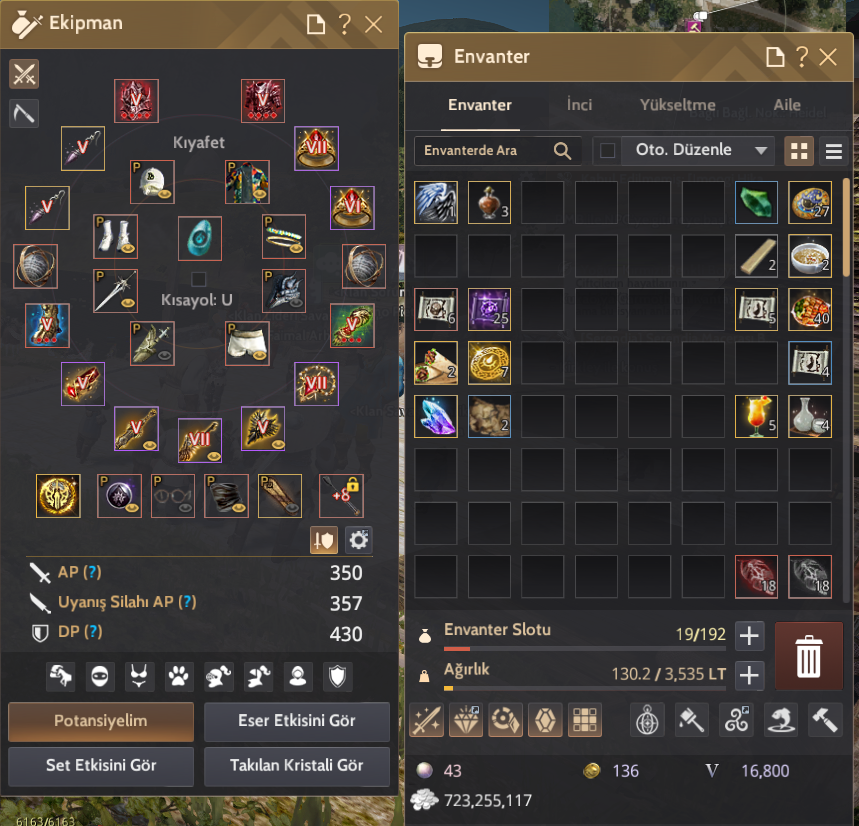Open the Yükseltme tab
Viewport: 859px width, 826px height.
[x=678, y=105]
